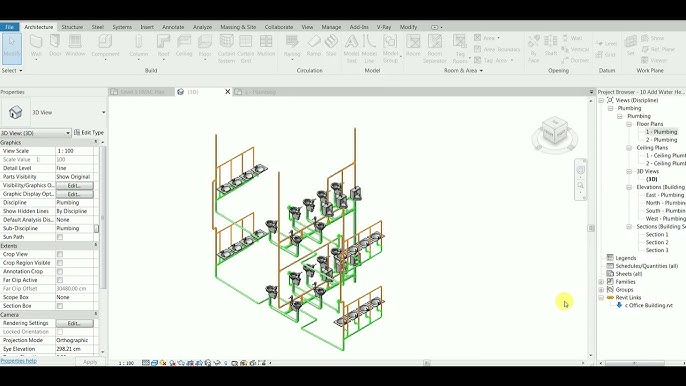The image size is (686, 386).
Task: Expand the Room & Area panel dropdown
Action: click(x=463, y=70)
